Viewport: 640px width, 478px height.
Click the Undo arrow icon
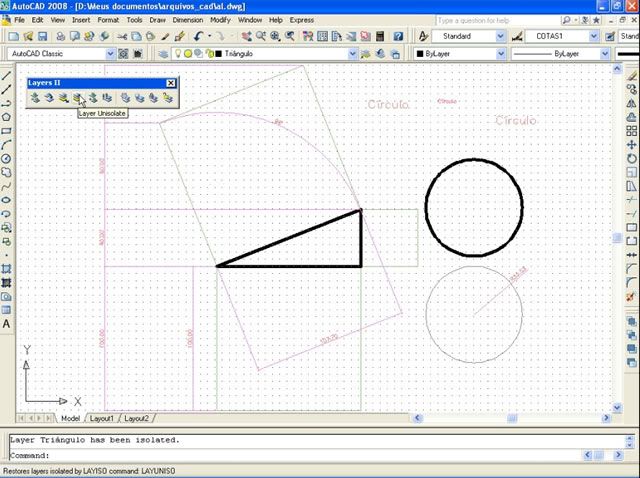coord(200,36)
